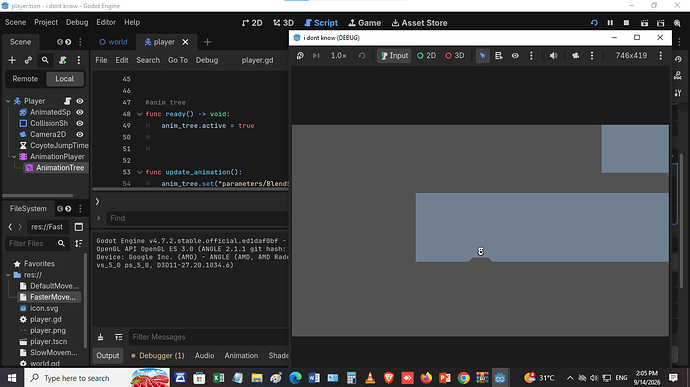Close the player scene tab
Viewport: 690px width, 387px height.
pos(186,42)
